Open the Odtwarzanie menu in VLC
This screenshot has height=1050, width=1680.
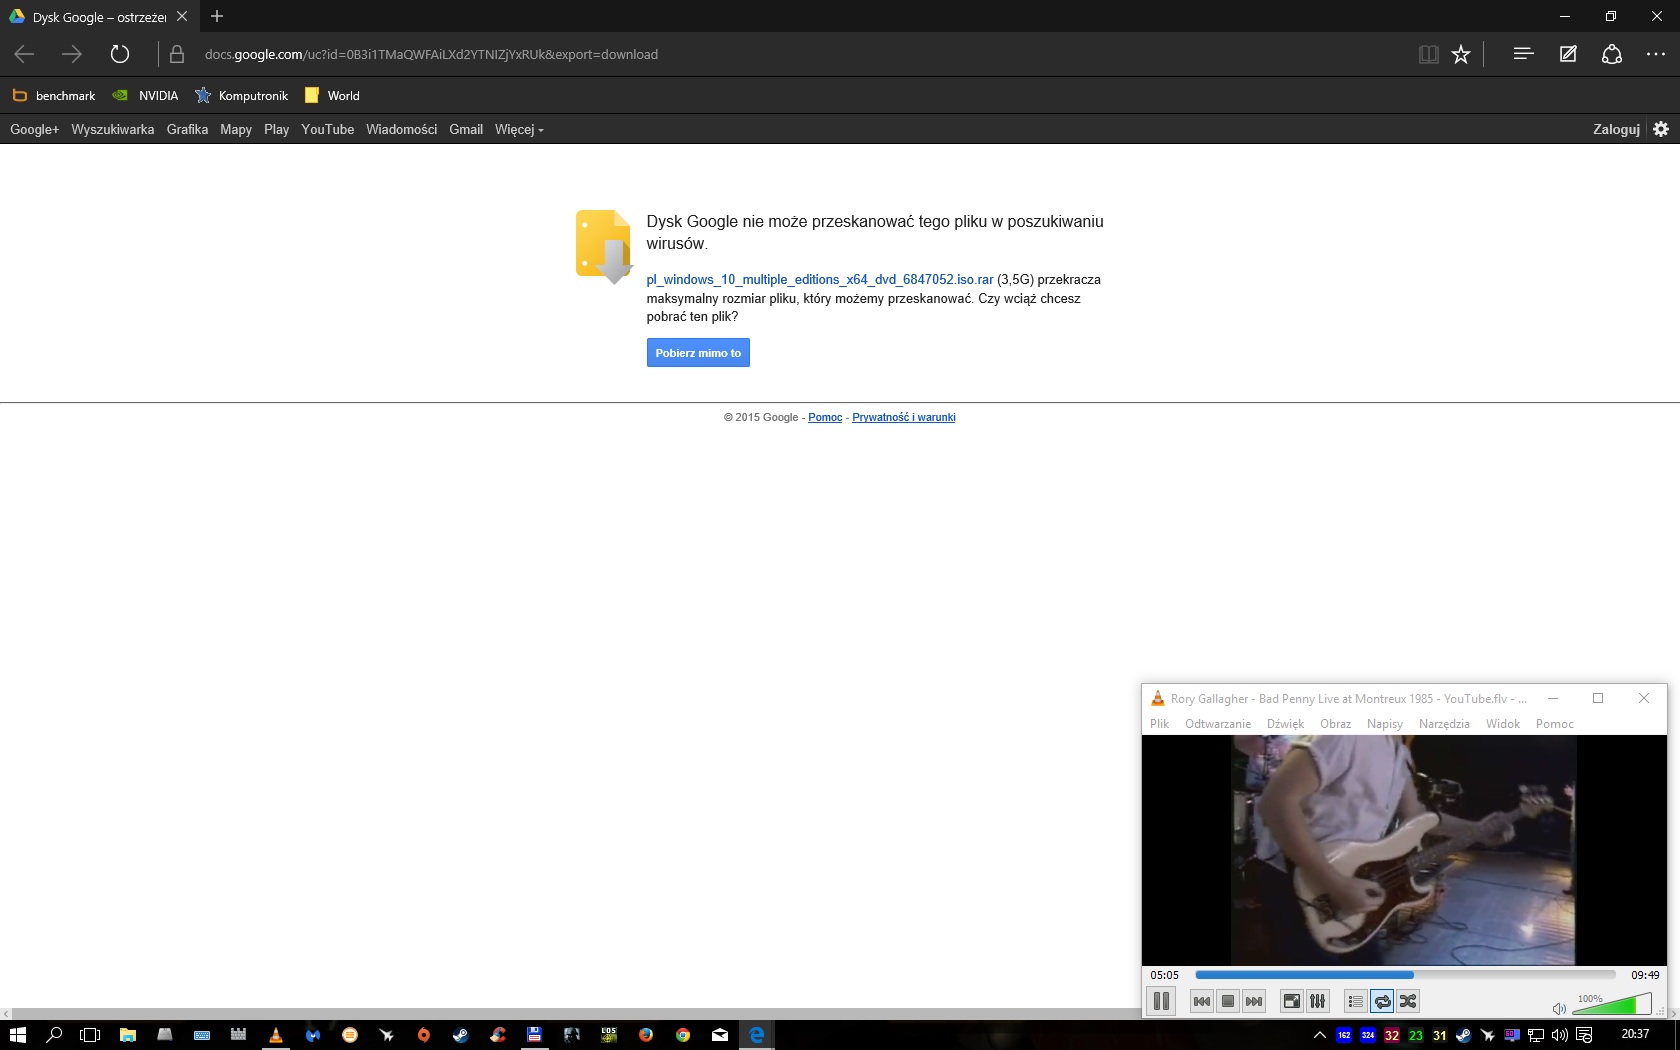point(1218,724)
